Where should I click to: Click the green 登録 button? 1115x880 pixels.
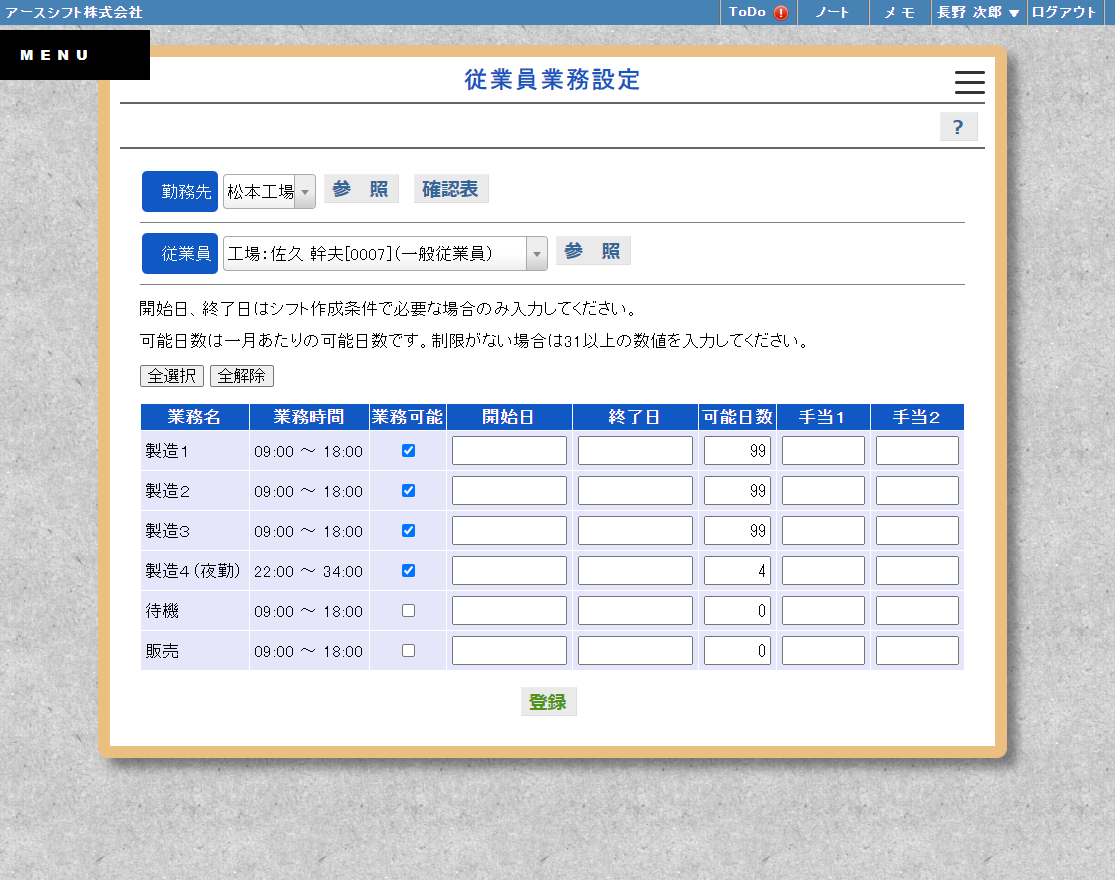(548, 702)
